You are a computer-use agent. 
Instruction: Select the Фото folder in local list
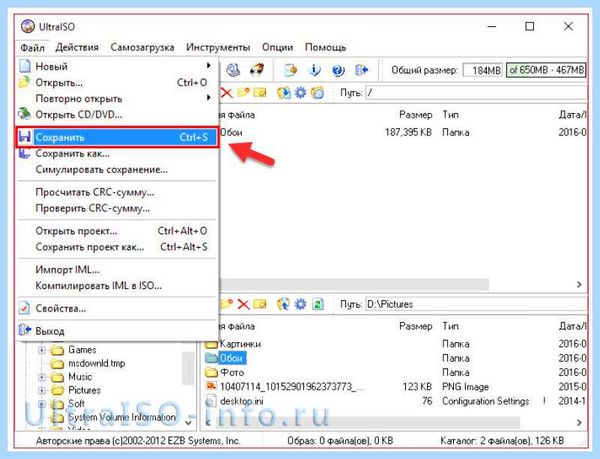[232, 372]
